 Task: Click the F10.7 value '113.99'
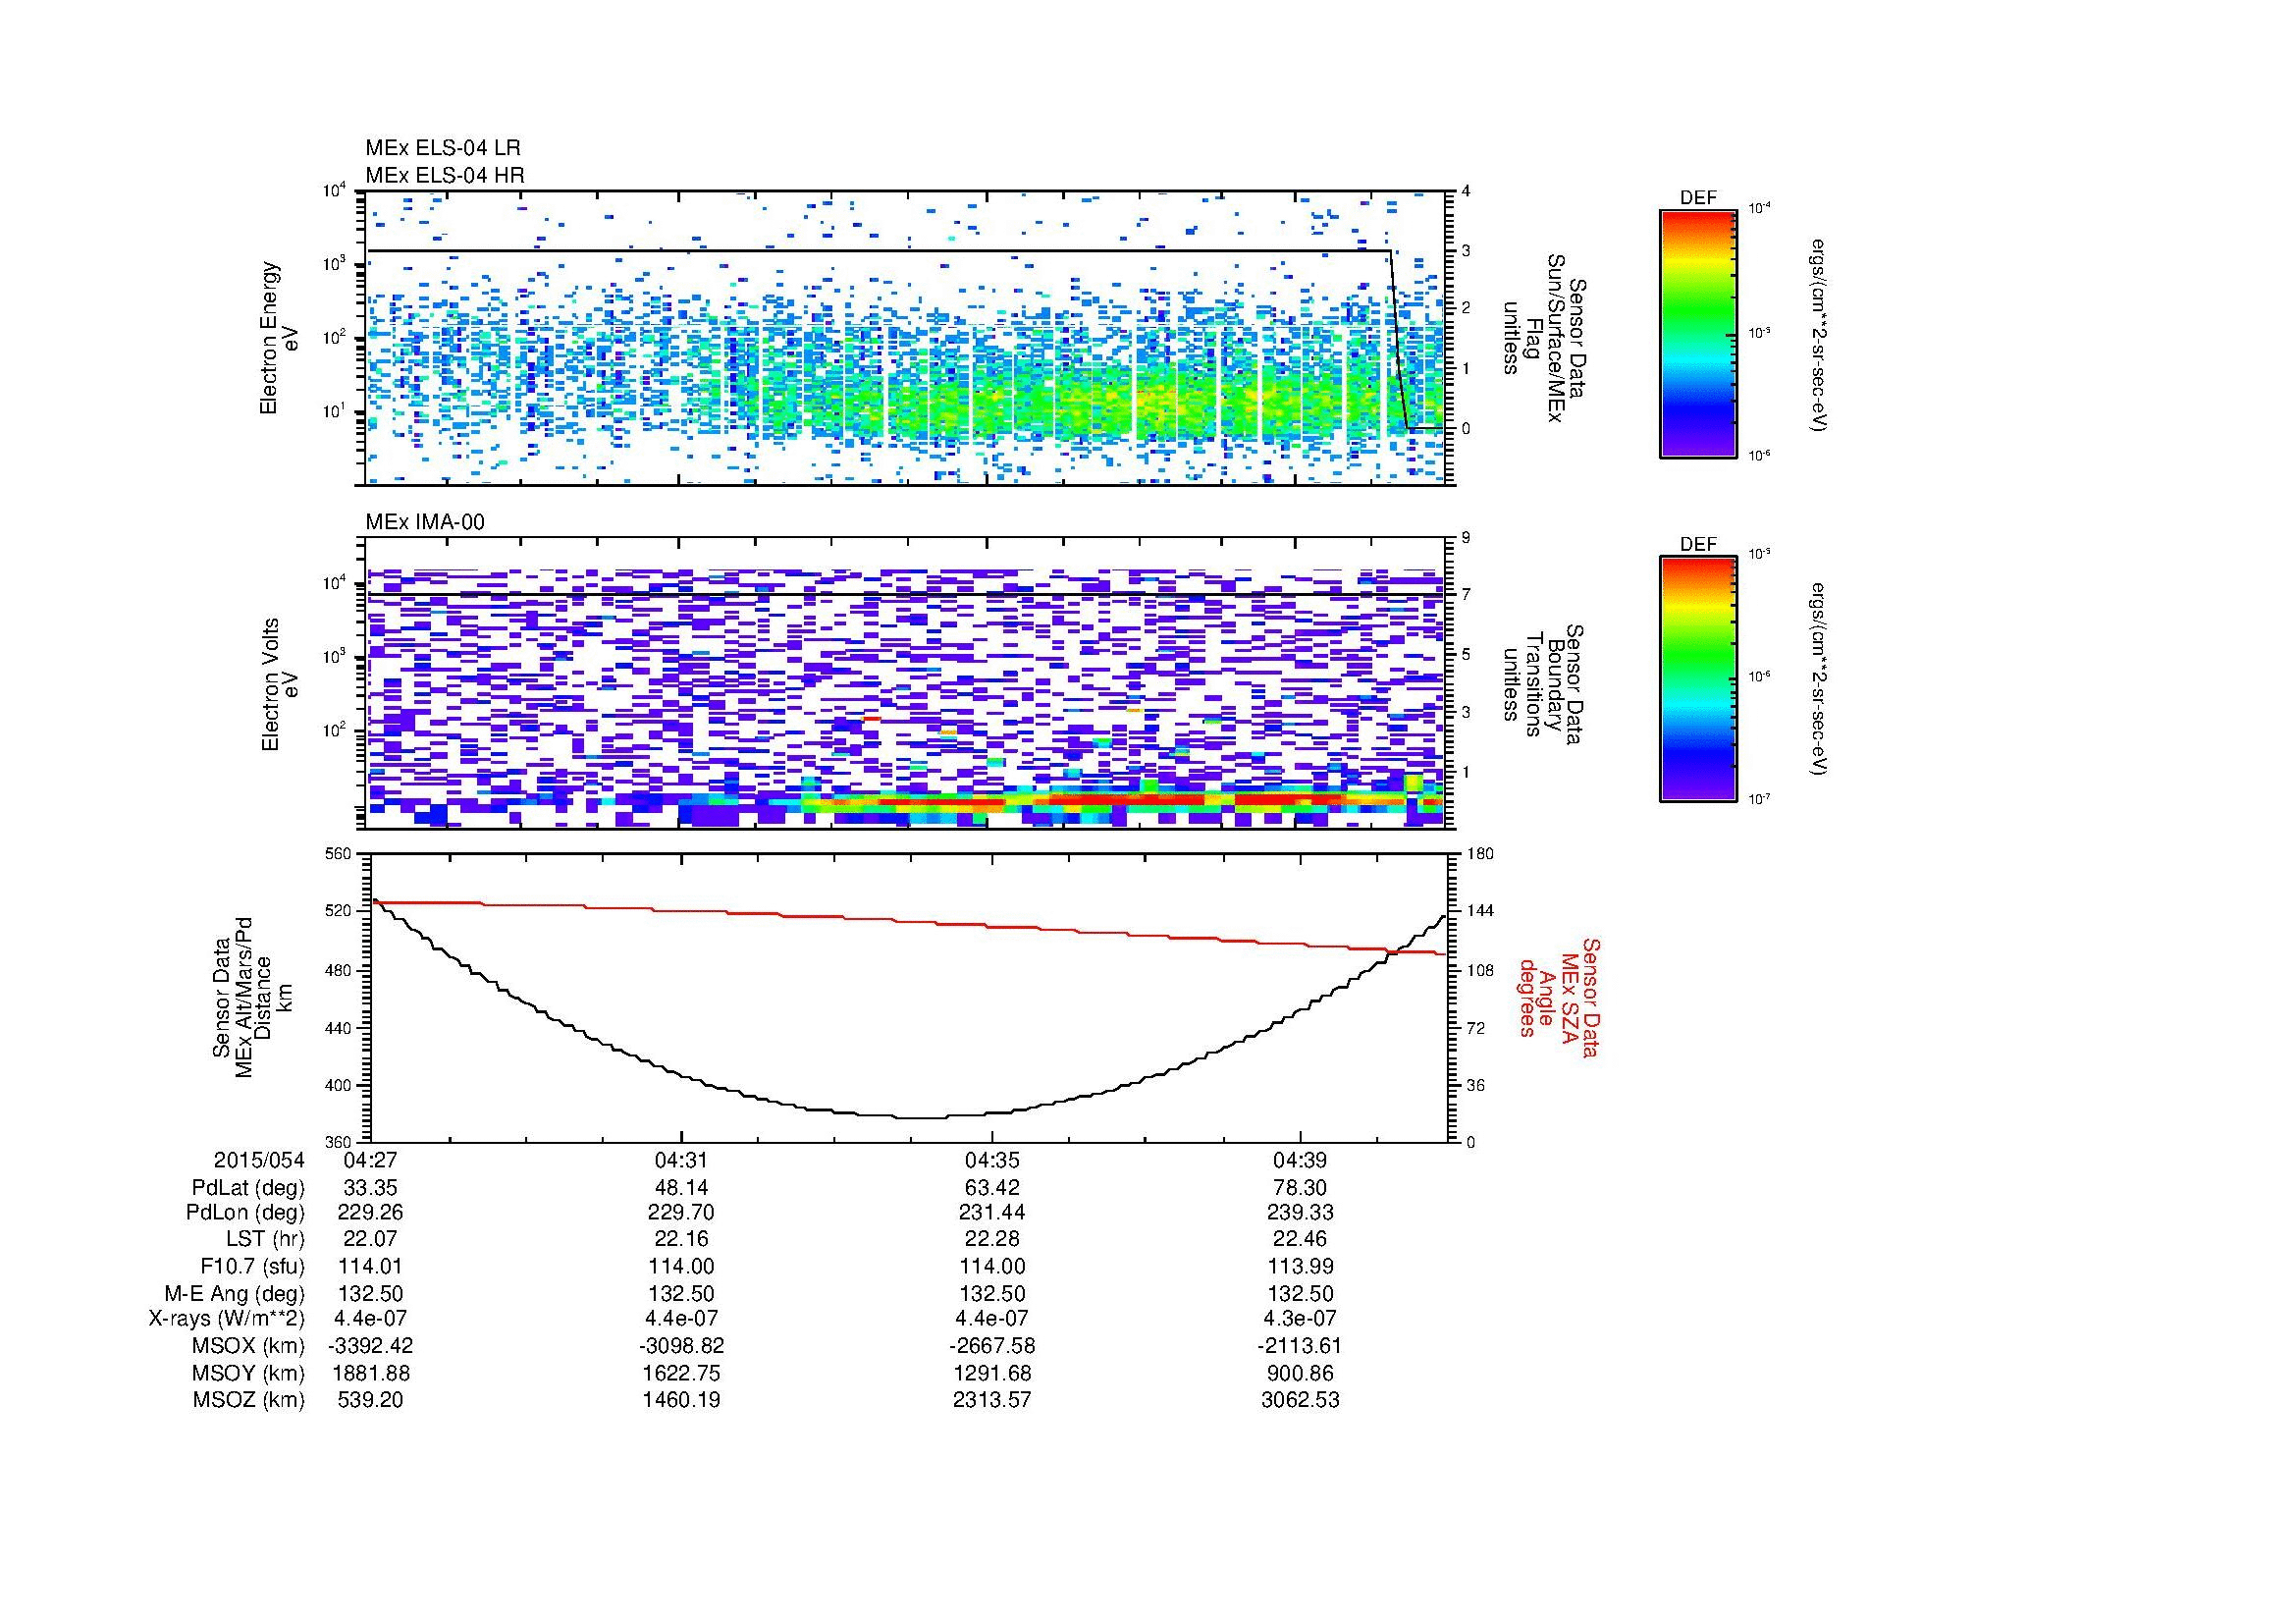(1300, 1267)
